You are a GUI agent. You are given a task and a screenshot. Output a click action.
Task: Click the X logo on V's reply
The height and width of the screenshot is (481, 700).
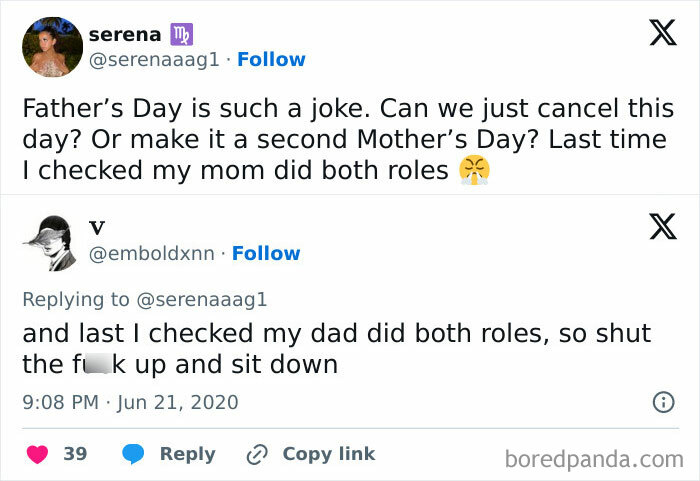click(x=655, y=228)
